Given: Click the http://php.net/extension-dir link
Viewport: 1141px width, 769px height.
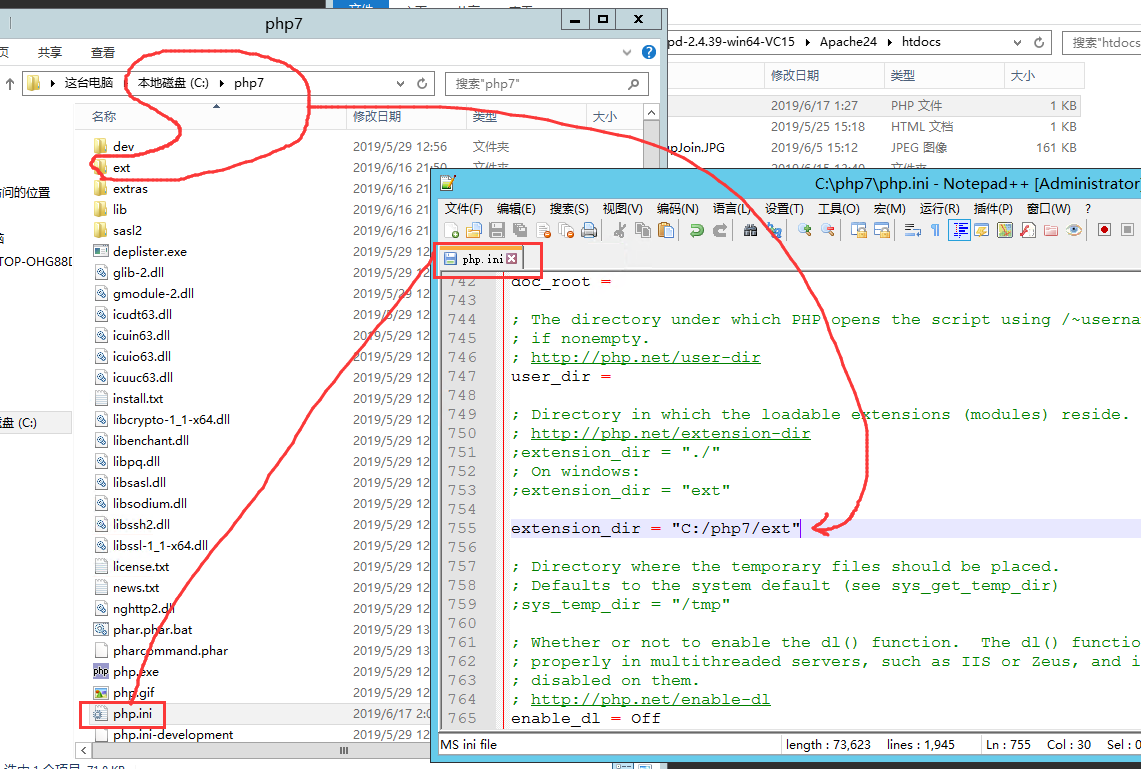Looking at the screenshot, I should (670, 433).
